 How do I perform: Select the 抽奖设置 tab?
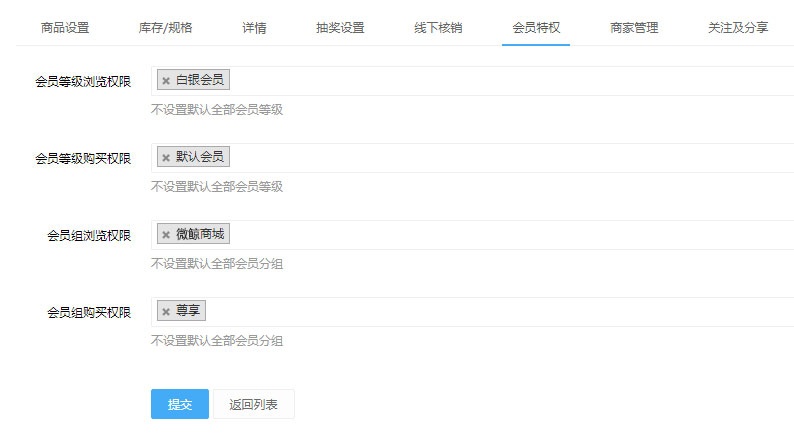340,28
